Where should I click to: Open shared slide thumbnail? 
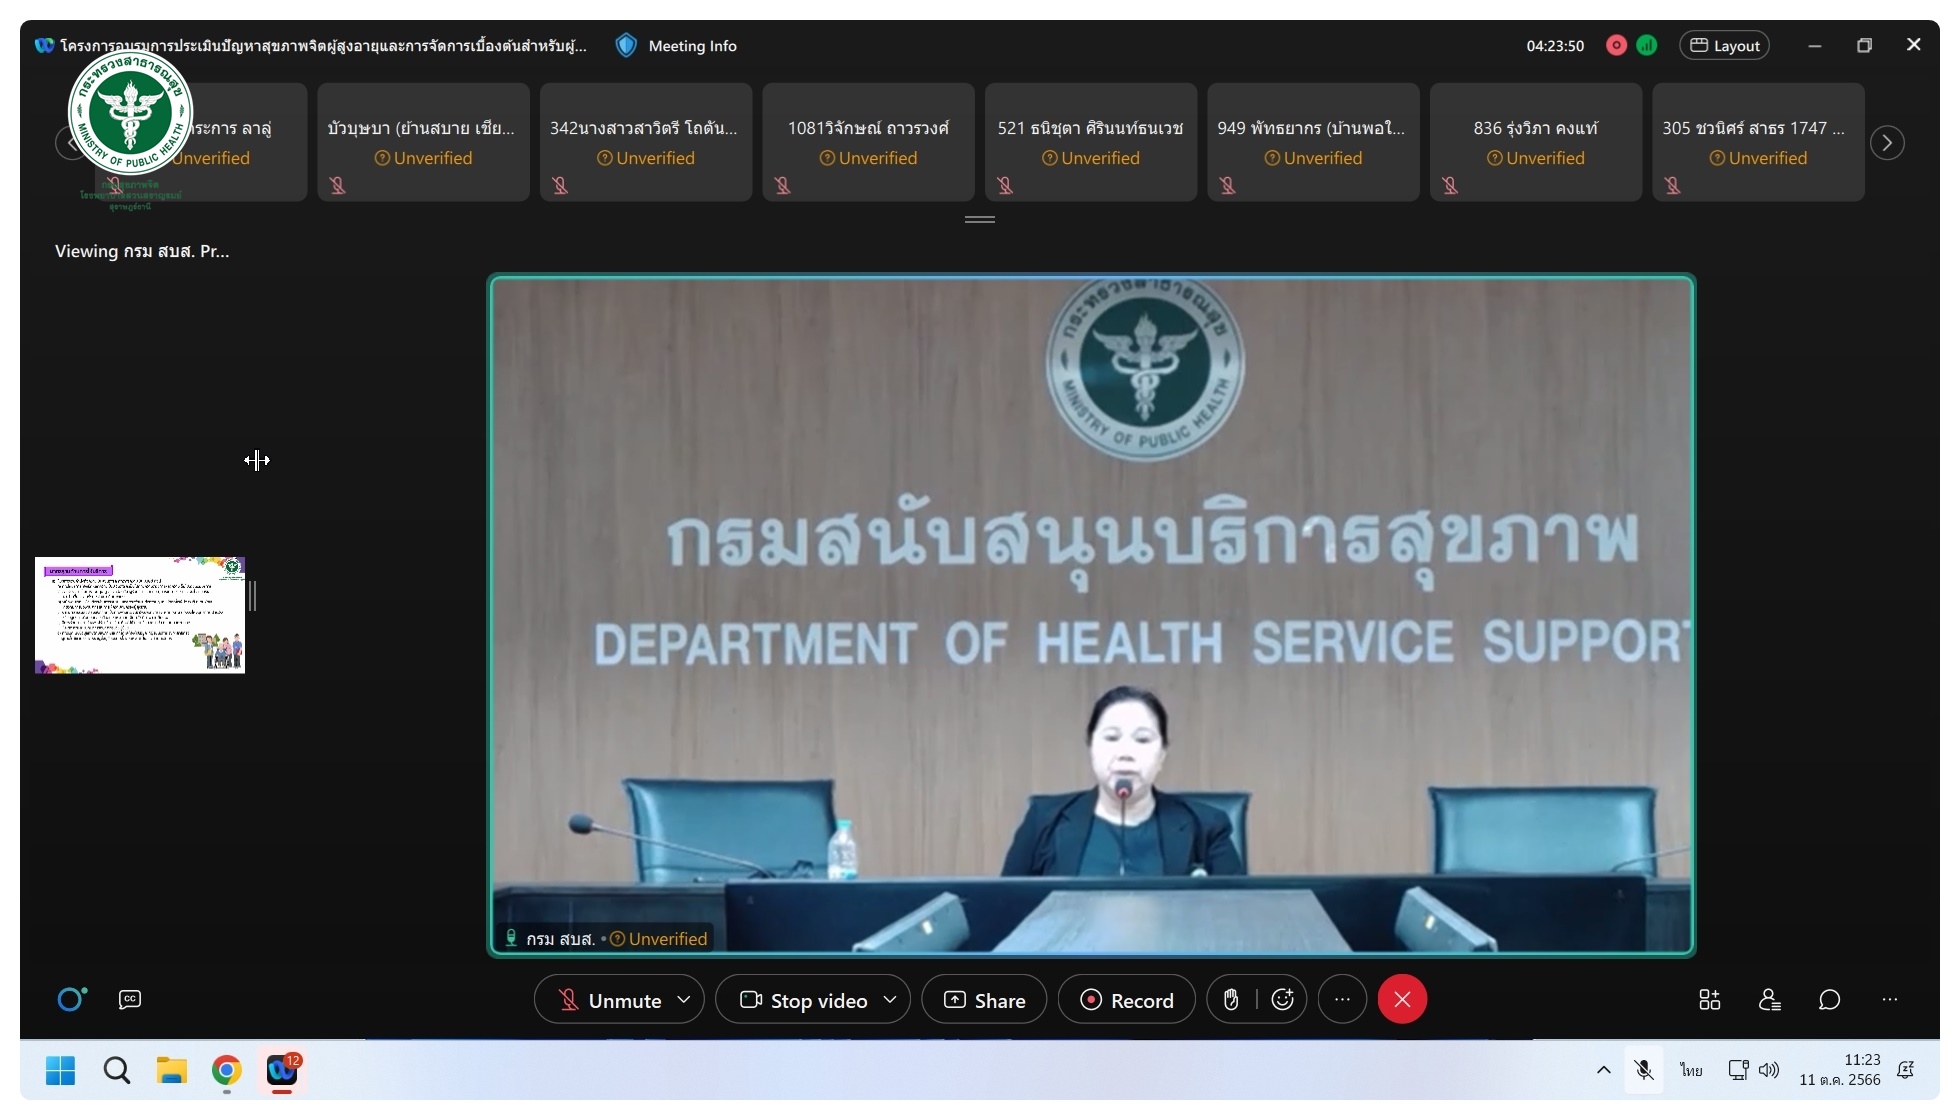pyautogui.click(x=140, y=615)
